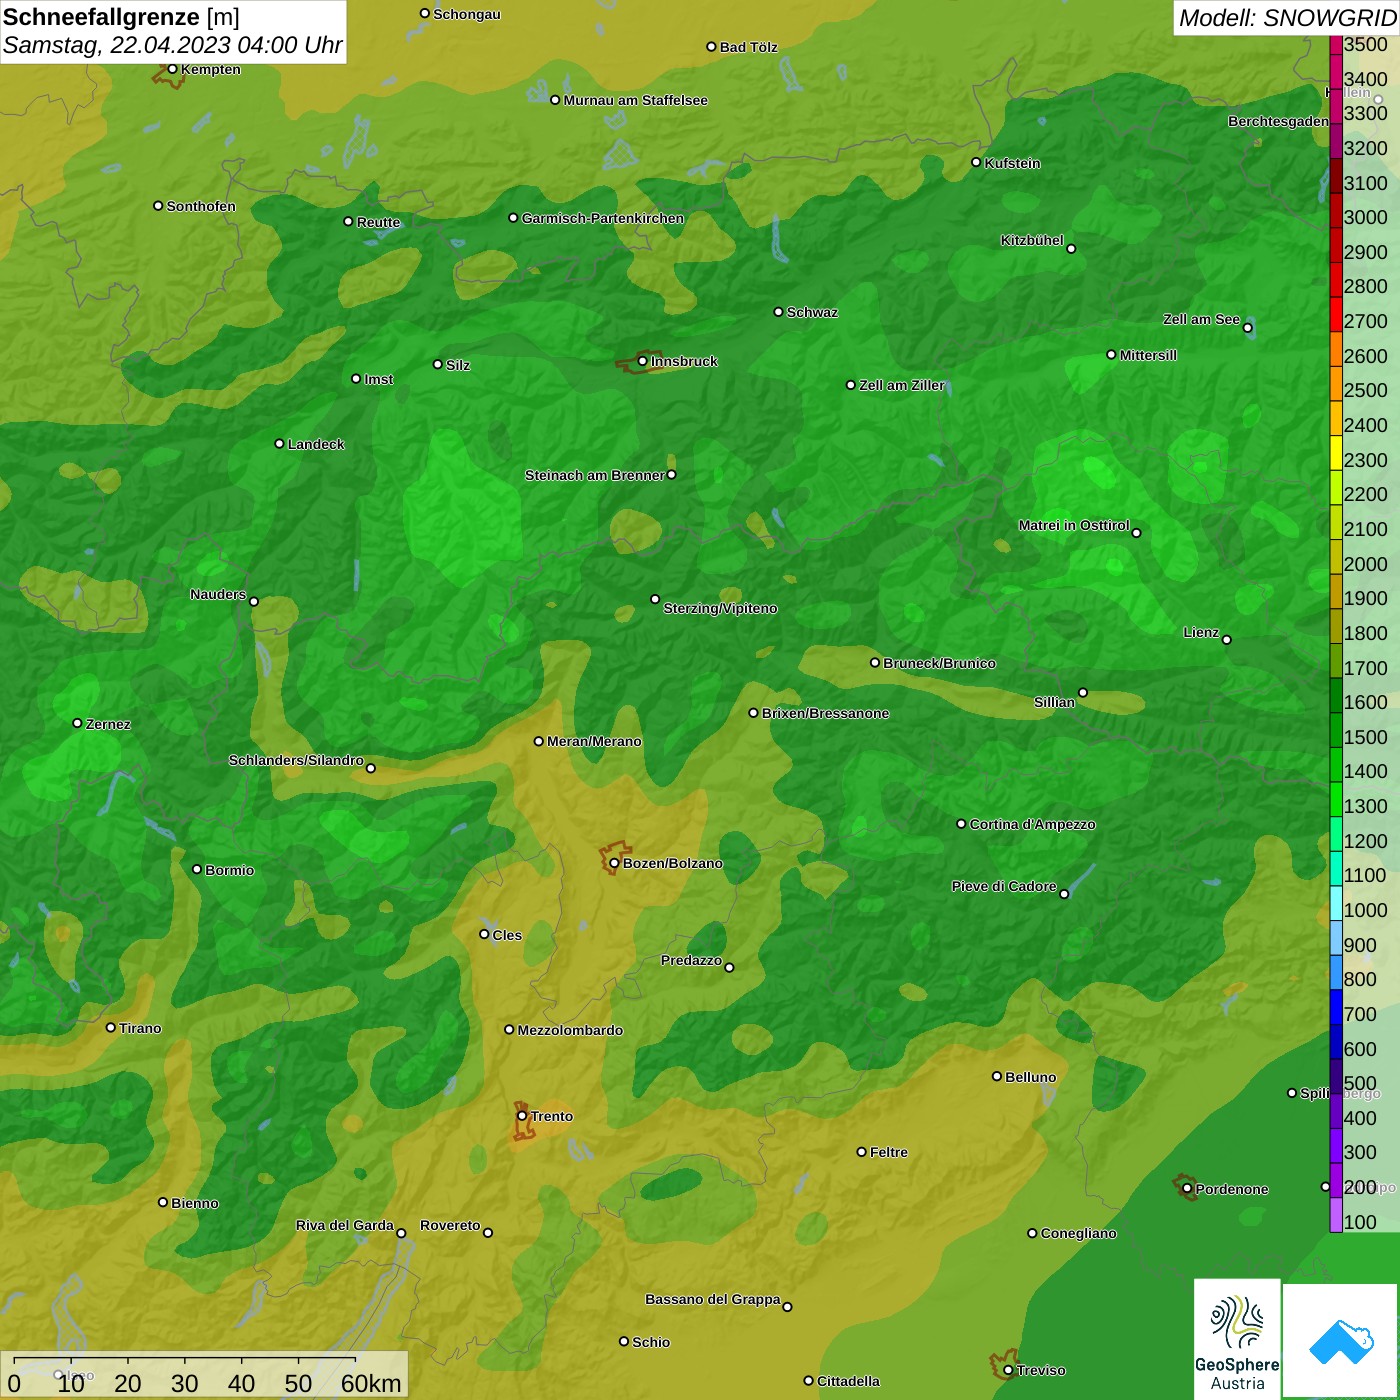Image resolution: width=1400 pixels, height=1400 pixels.
Task: Click the 'Garmisch-Partenkirchen' label
Action: pos(603,218)
